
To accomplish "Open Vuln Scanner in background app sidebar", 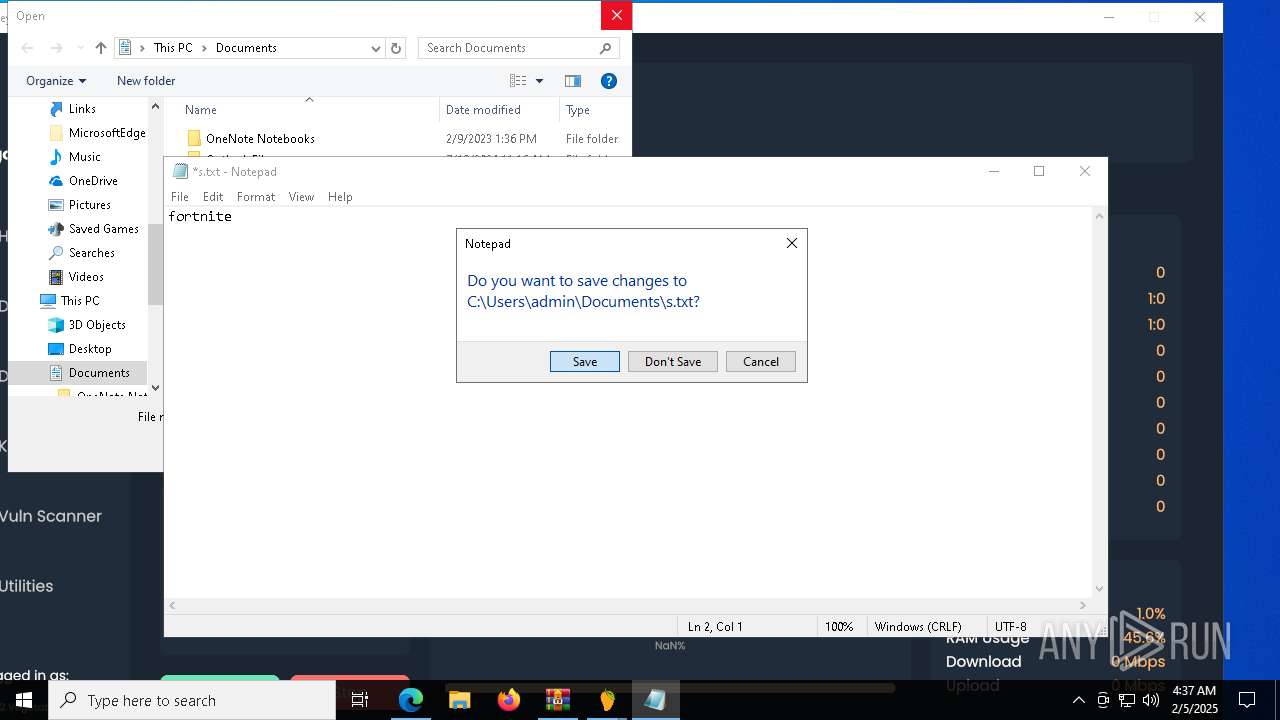I will click(x=51, y=516).
